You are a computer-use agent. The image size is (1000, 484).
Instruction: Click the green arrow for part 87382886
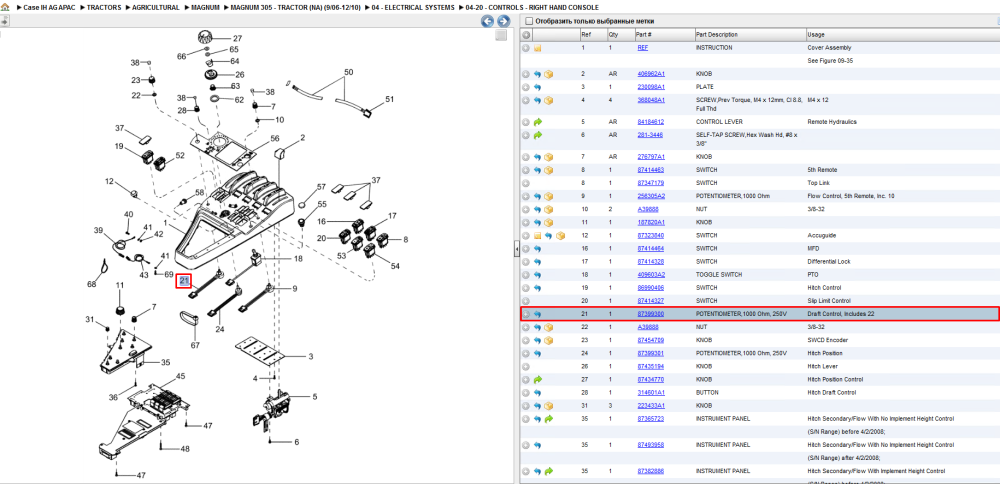[x=548, y=471]
